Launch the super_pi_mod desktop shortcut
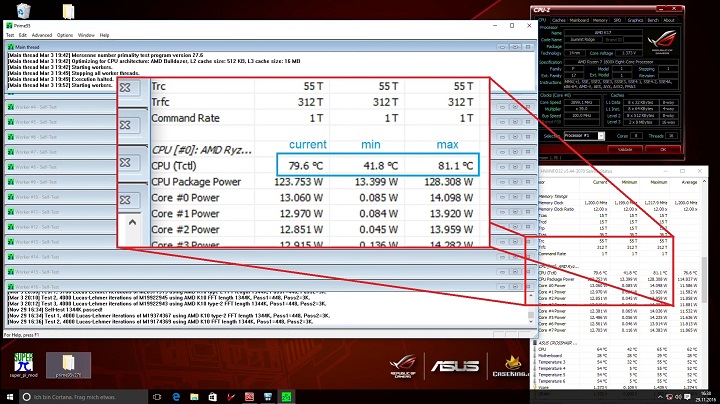 click(23, 365)
